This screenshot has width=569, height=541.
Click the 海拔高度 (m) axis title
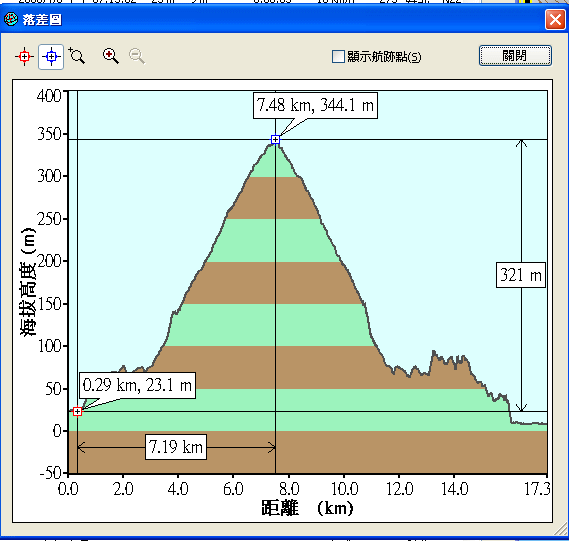[x=28, y=282]
